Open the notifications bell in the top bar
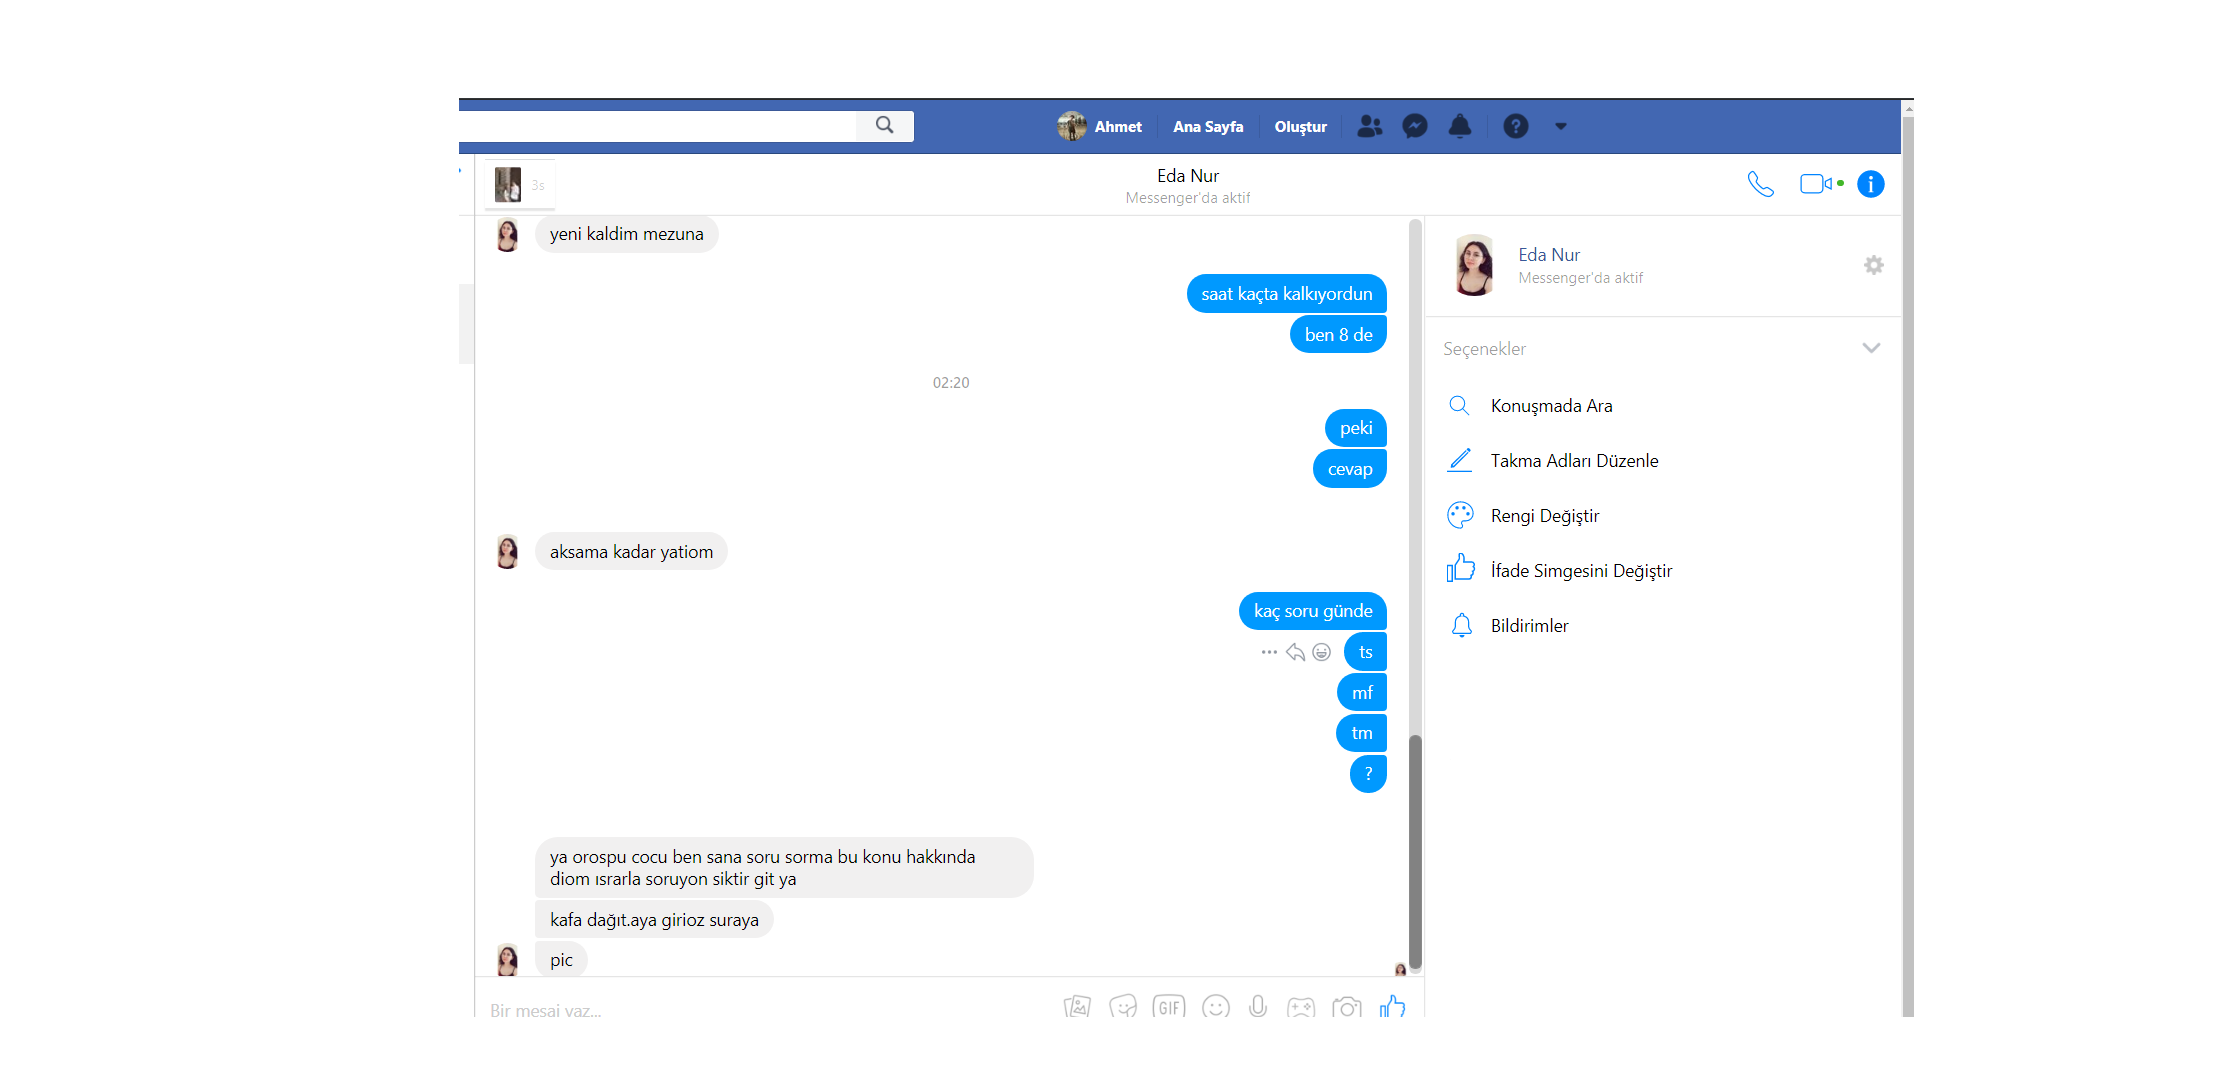 point(1460,126)
